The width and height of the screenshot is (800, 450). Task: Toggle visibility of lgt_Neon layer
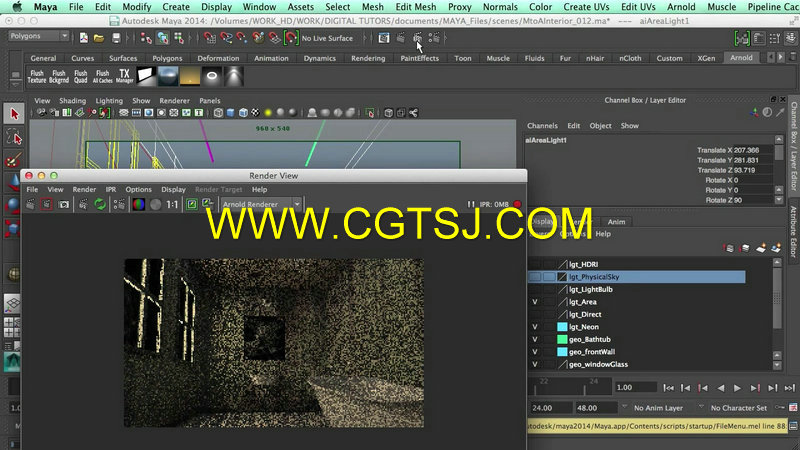535,327
